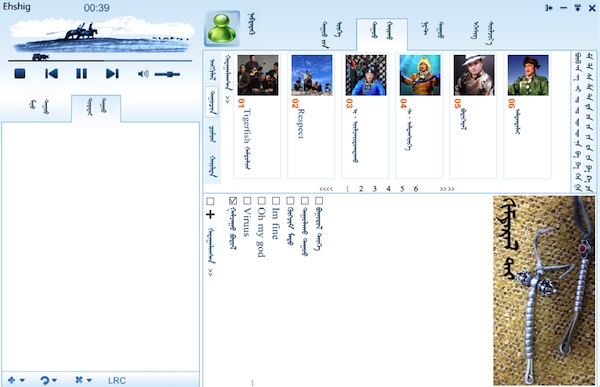Go to artist page 5
Screen dimensions: 600x387
tap(402, 189)
